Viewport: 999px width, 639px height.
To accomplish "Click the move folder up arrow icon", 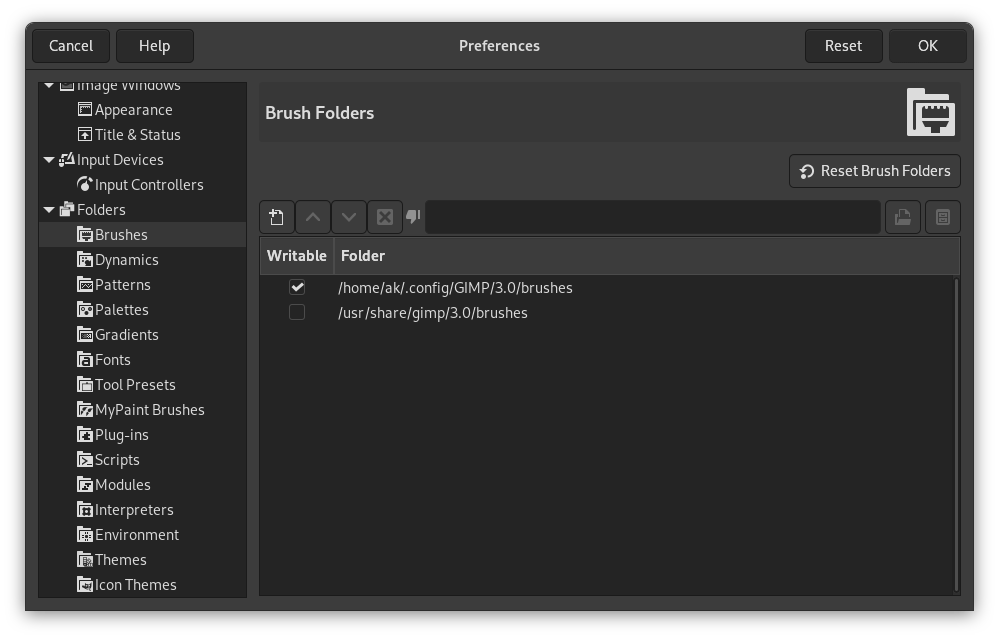I will pyautogui.click(x=312, y=216).
